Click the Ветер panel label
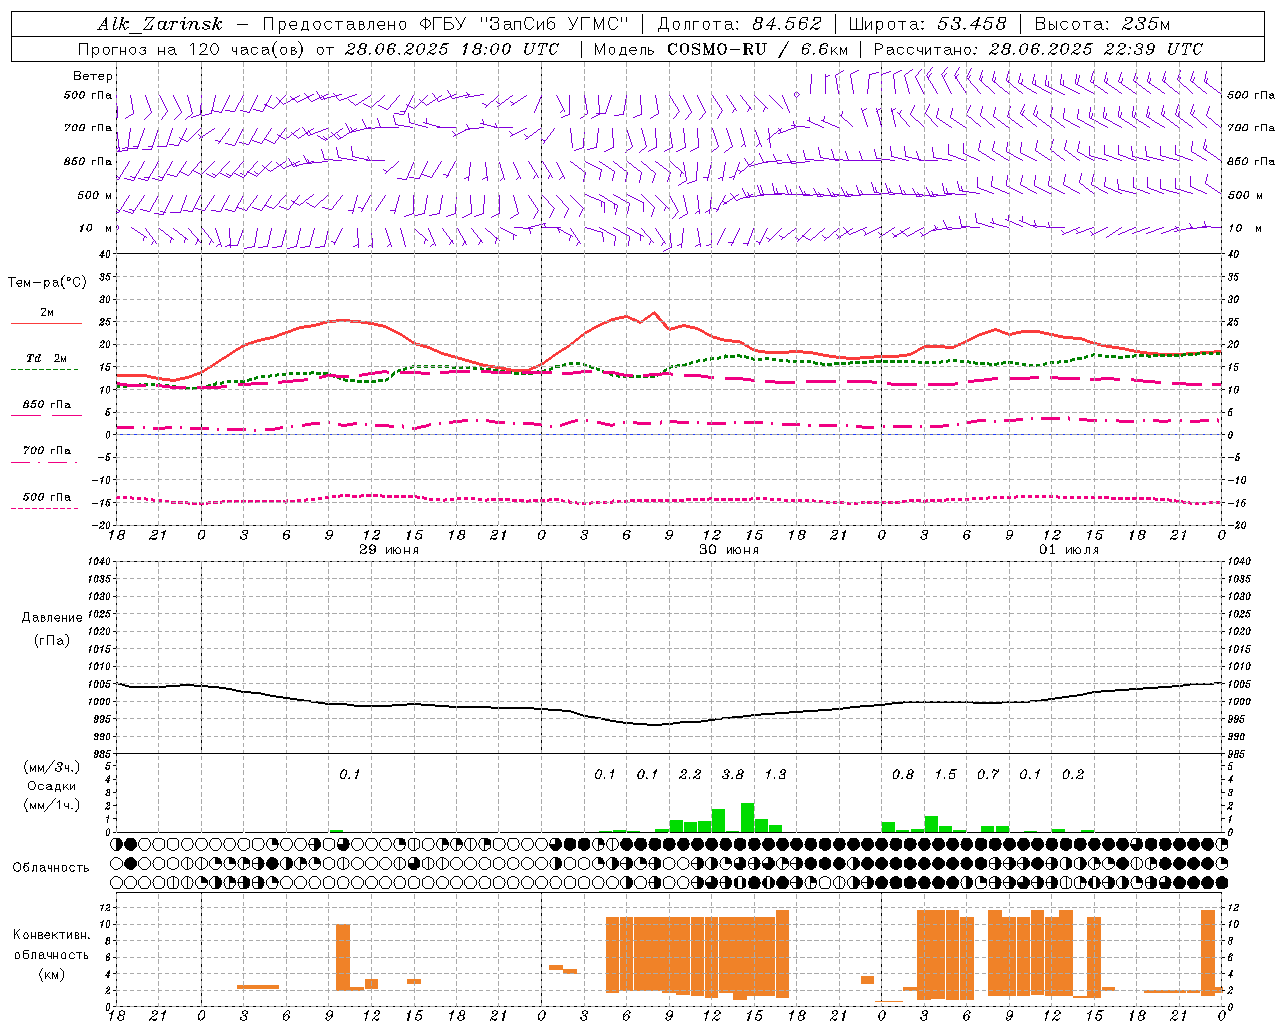The height and width of the screenshot is (1024, 1280). [93, 76]
